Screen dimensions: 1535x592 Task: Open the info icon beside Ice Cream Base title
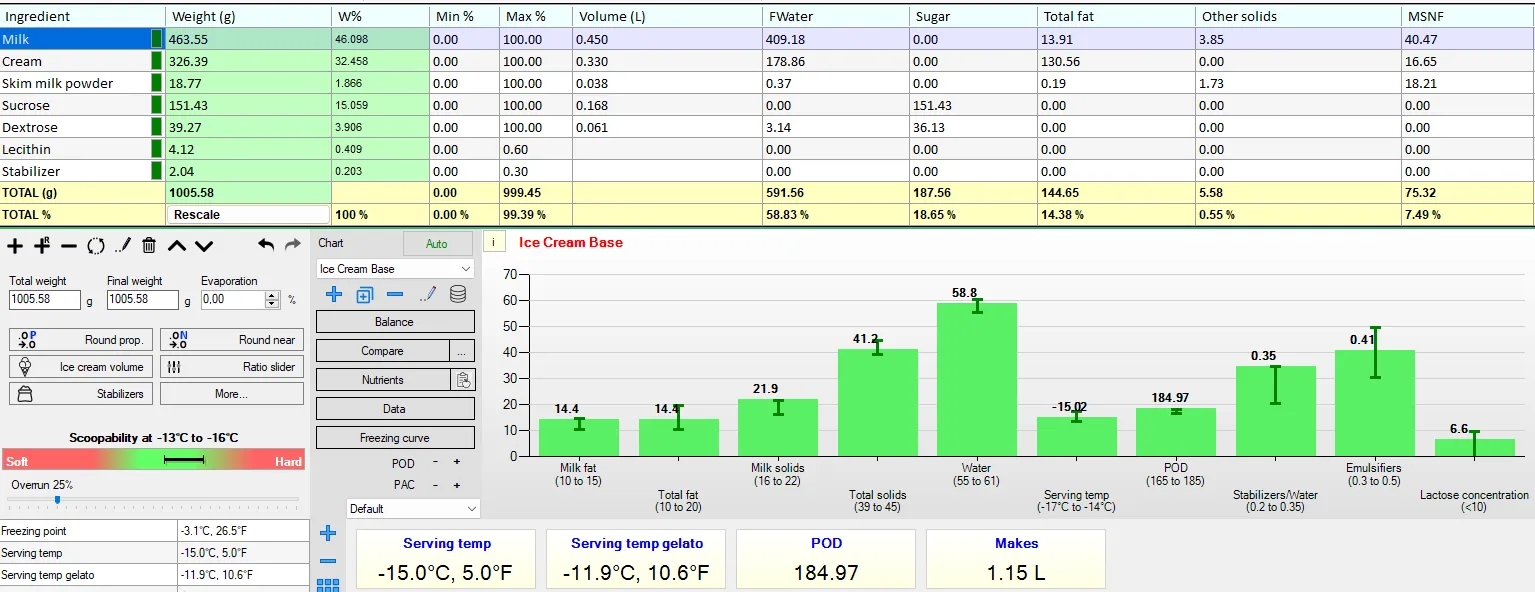(x=494, y=242)
